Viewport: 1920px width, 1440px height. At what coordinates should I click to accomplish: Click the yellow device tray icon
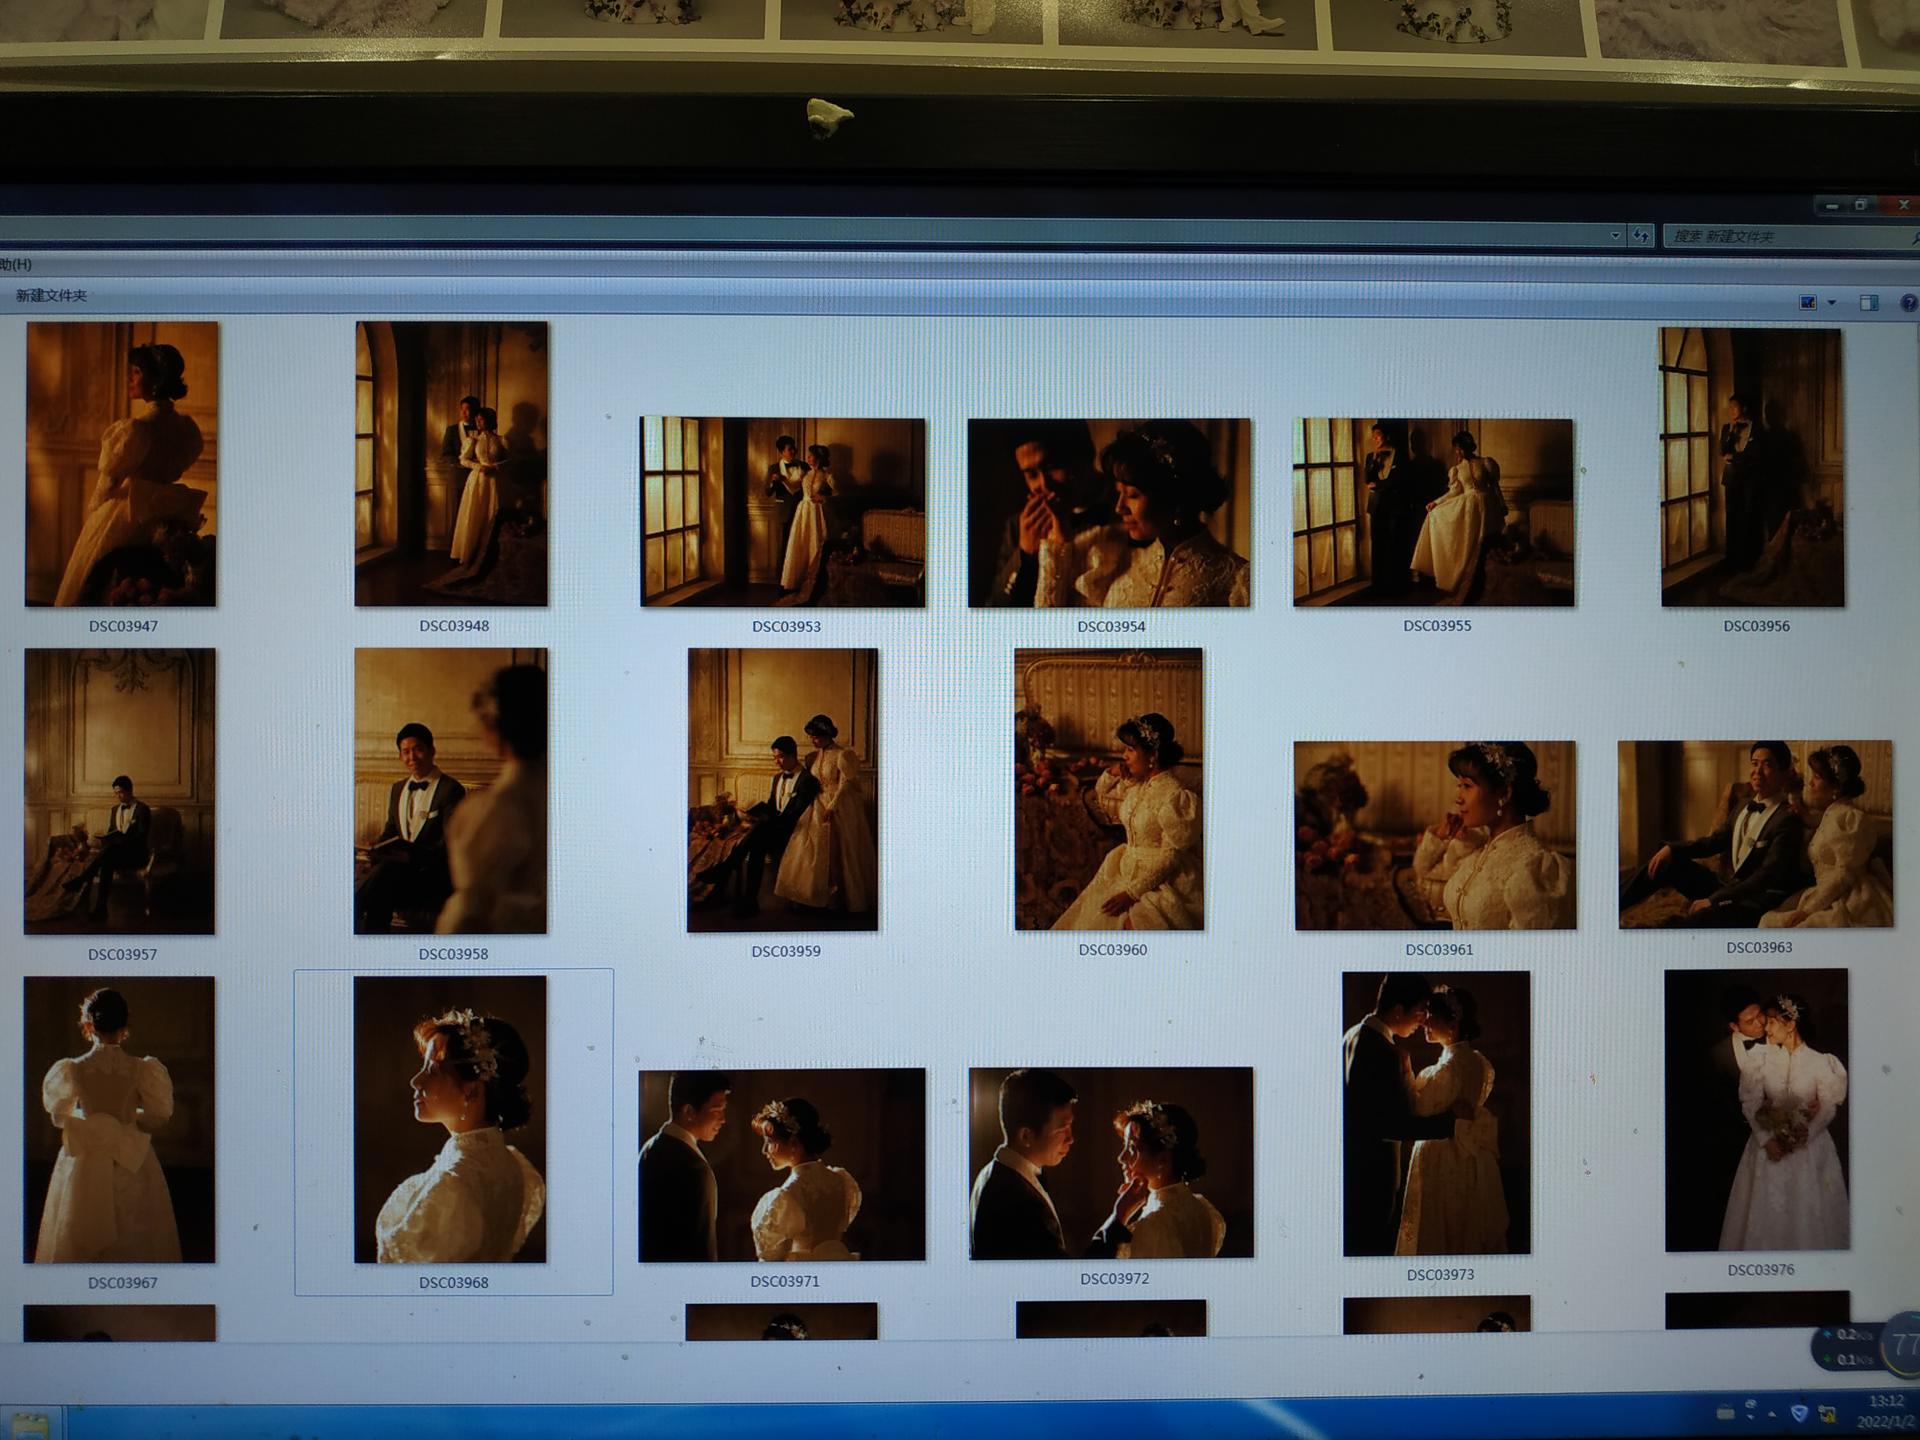[1827, 1413]
